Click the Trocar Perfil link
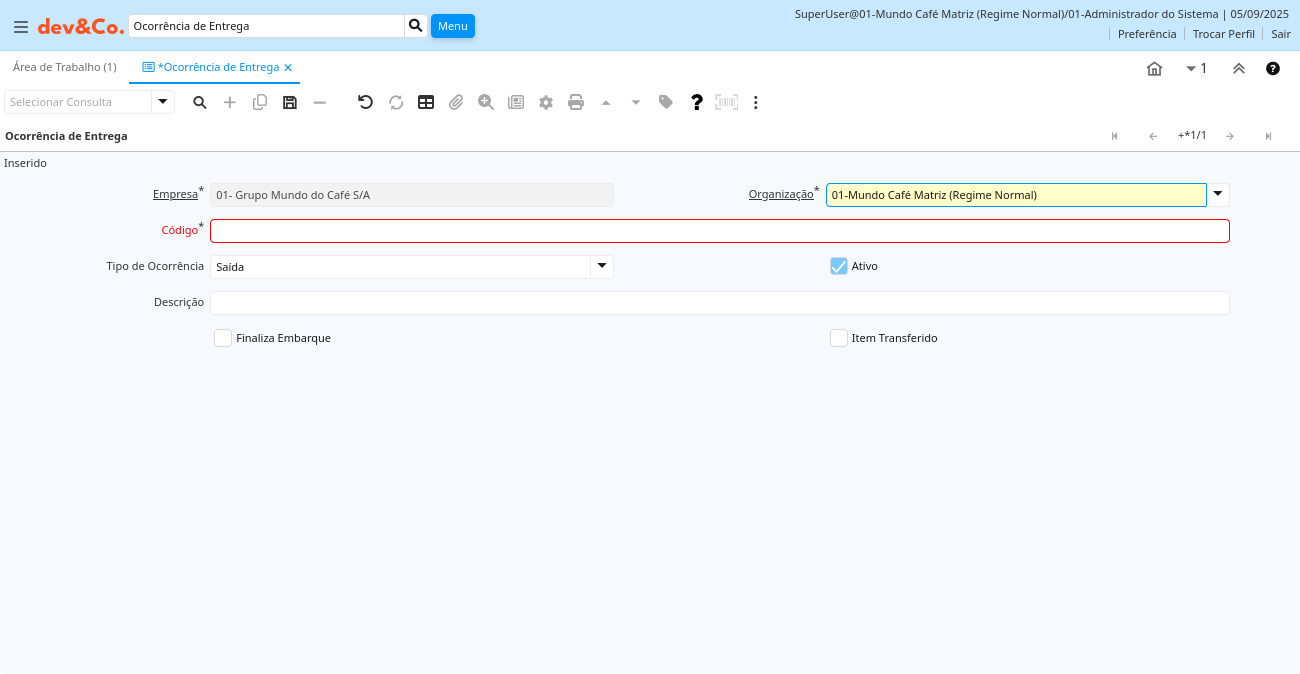The image size is (1300, 674). [x=1223, y=34]
